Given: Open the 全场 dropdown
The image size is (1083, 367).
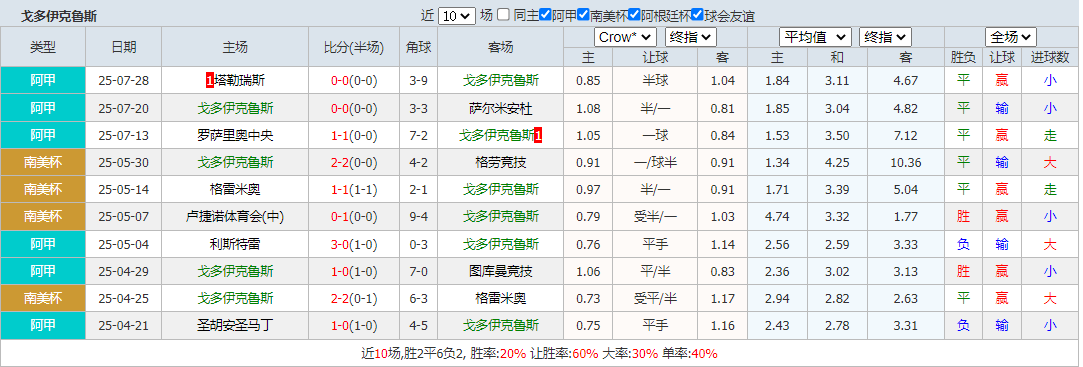Looking at the screenshot, I should coord(1011,37).
